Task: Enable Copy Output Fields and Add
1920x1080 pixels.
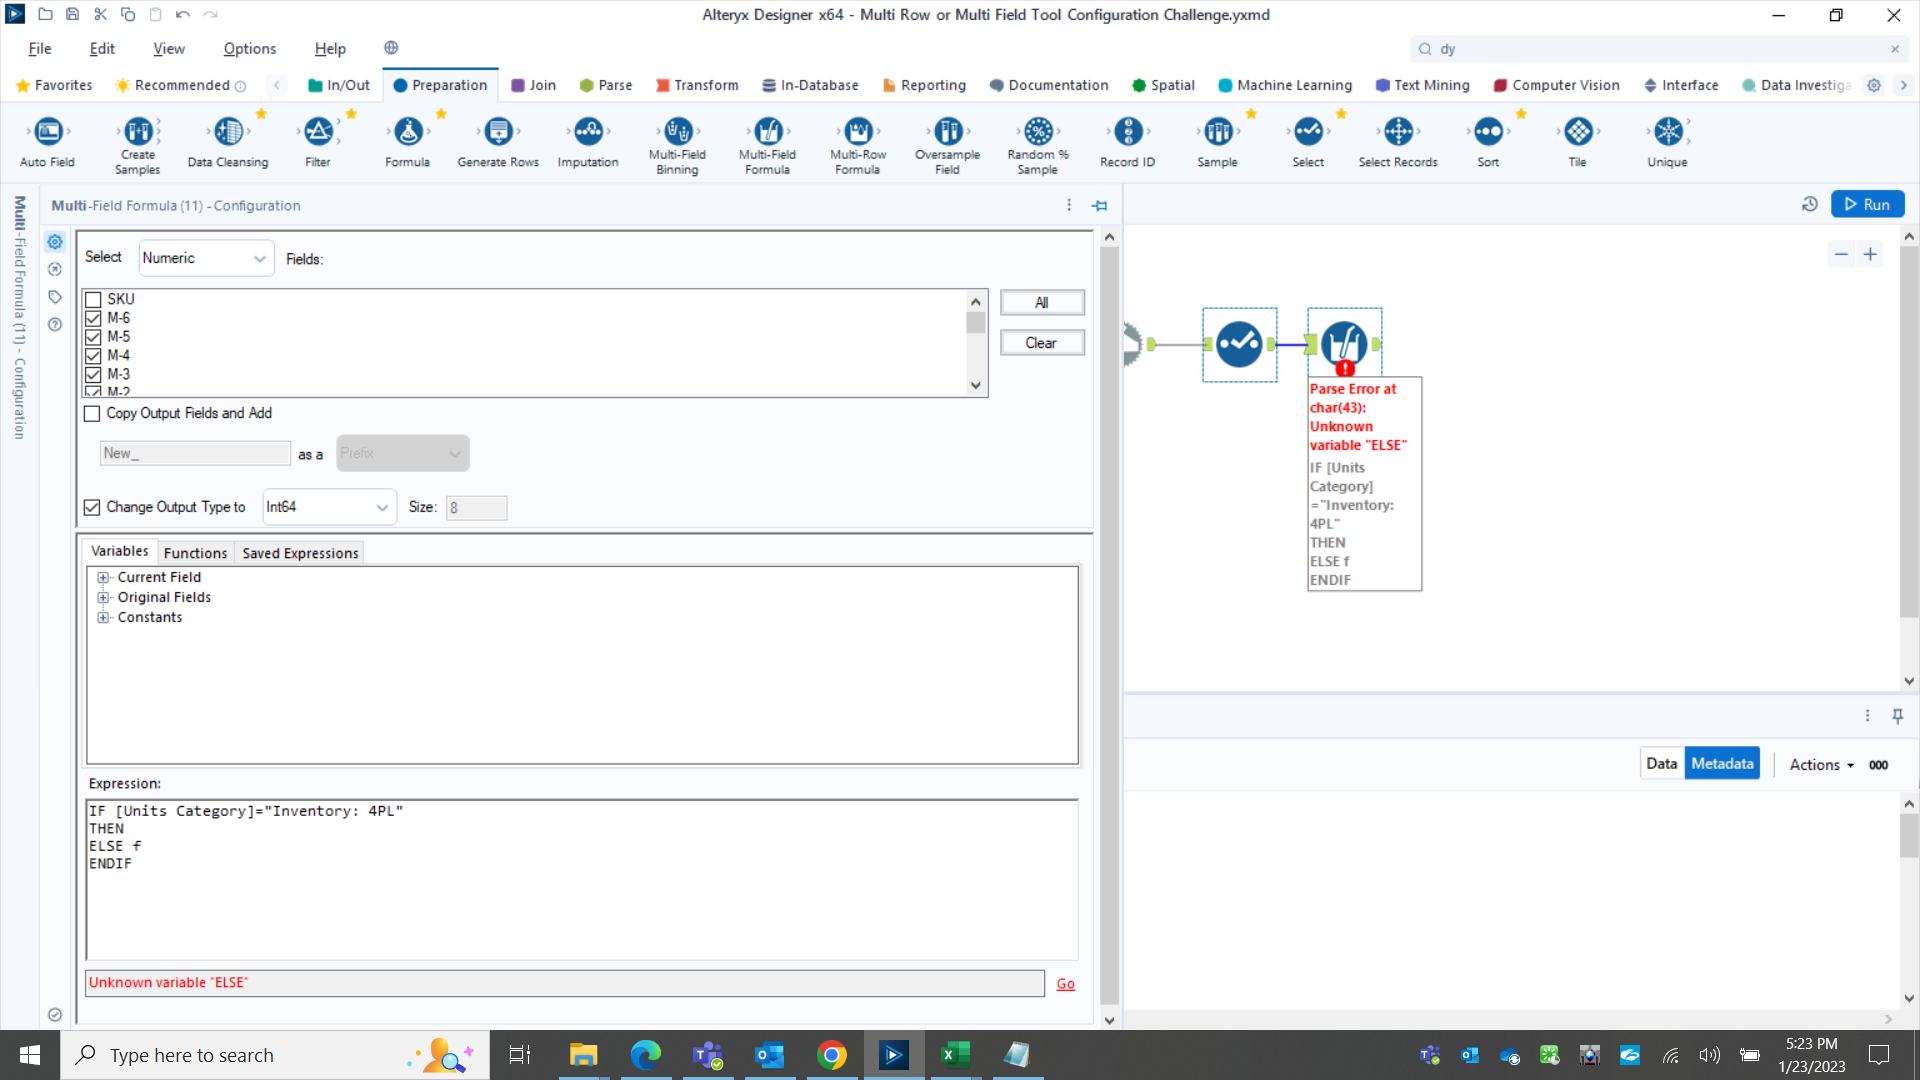Action: pos(91,413)
